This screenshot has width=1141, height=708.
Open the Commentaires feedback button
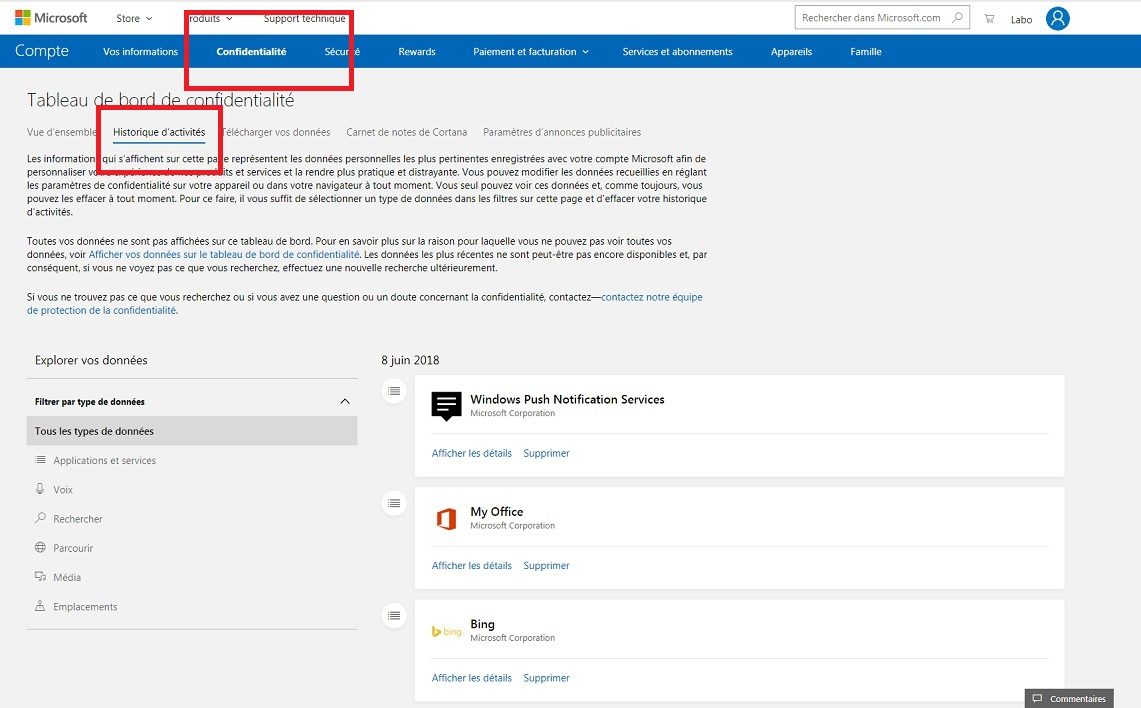point(1069,699)
